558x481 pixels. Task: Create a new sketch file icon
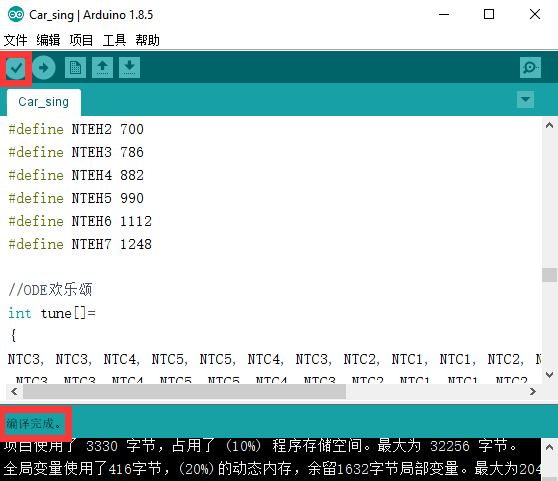pyautogui.click(x=75, y=67)
